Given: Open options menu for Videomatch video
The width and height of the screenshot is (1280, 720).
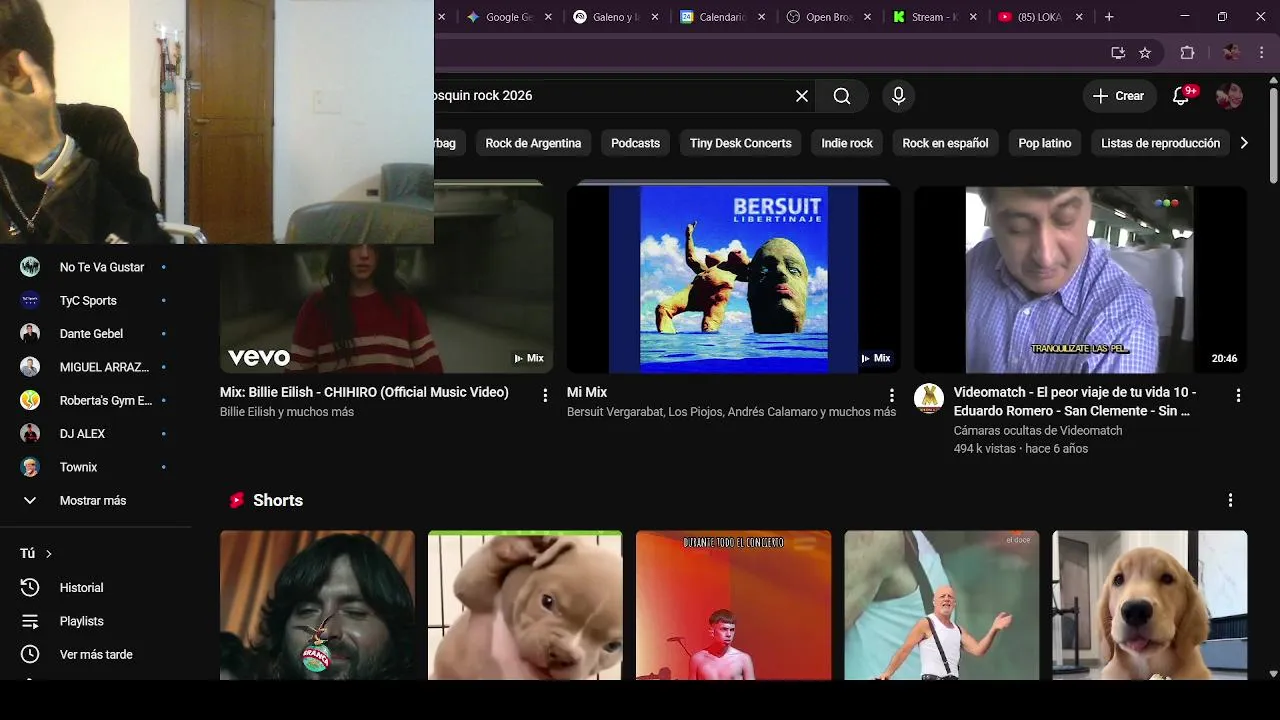Looking at the screenshot, I should coord(1238,395).
